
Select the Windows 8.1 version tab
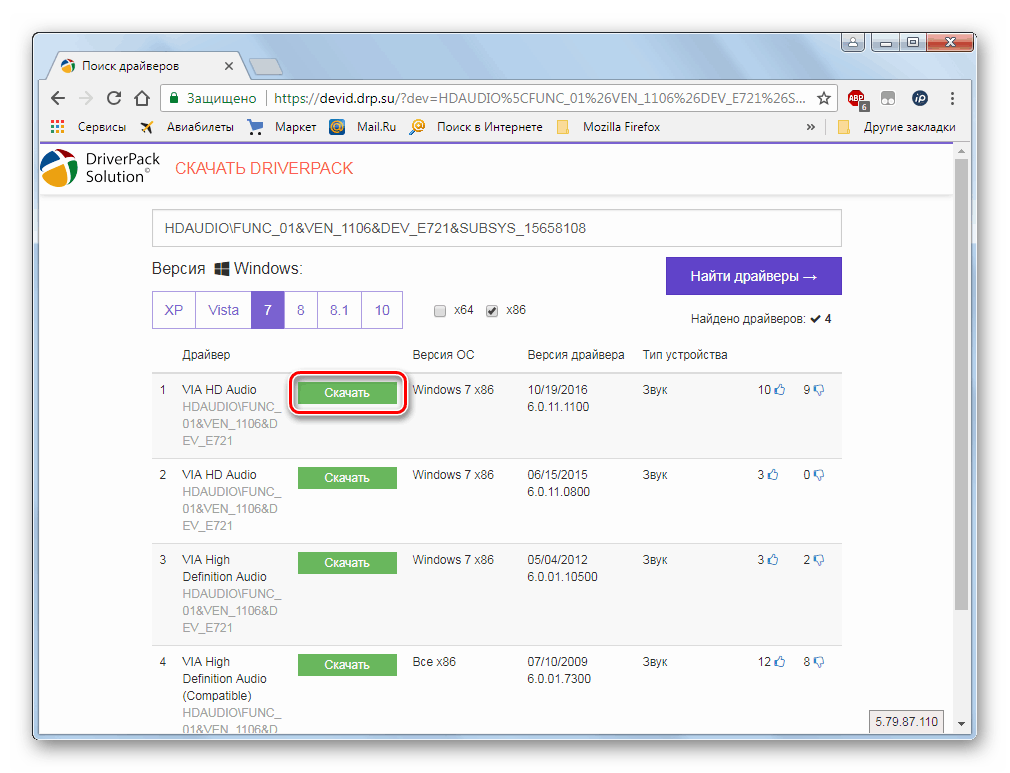pyautogui.click(x=339, y=310)
